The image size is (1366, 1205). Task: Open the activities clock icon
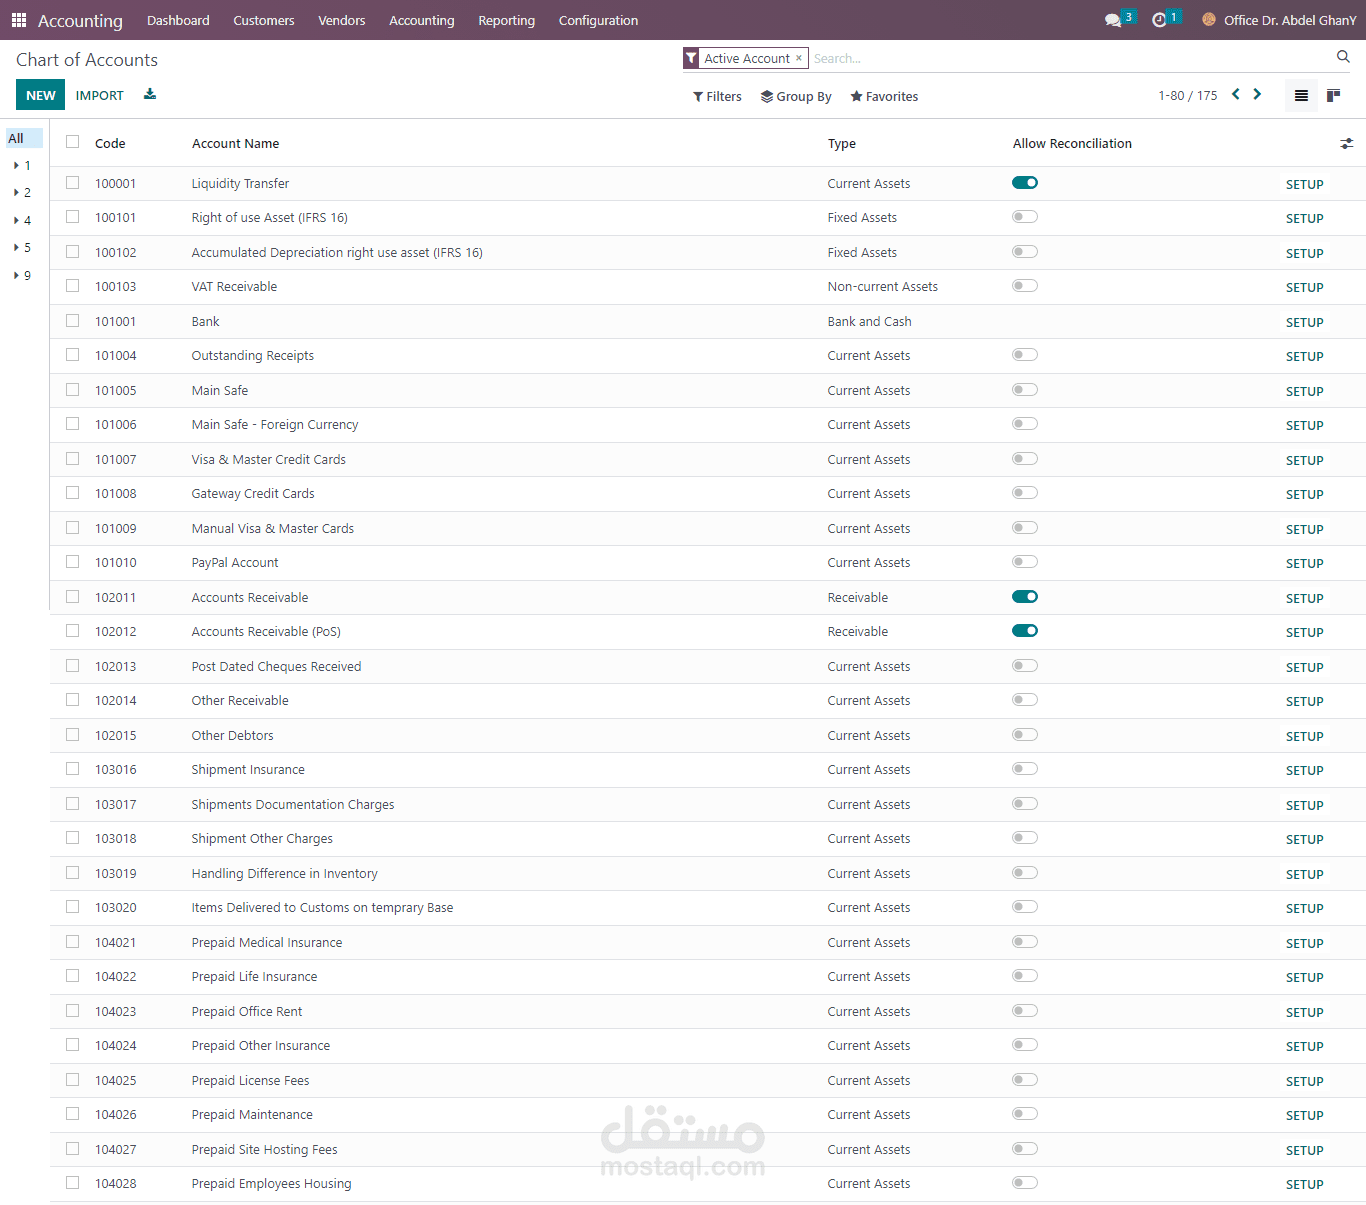1159,20
